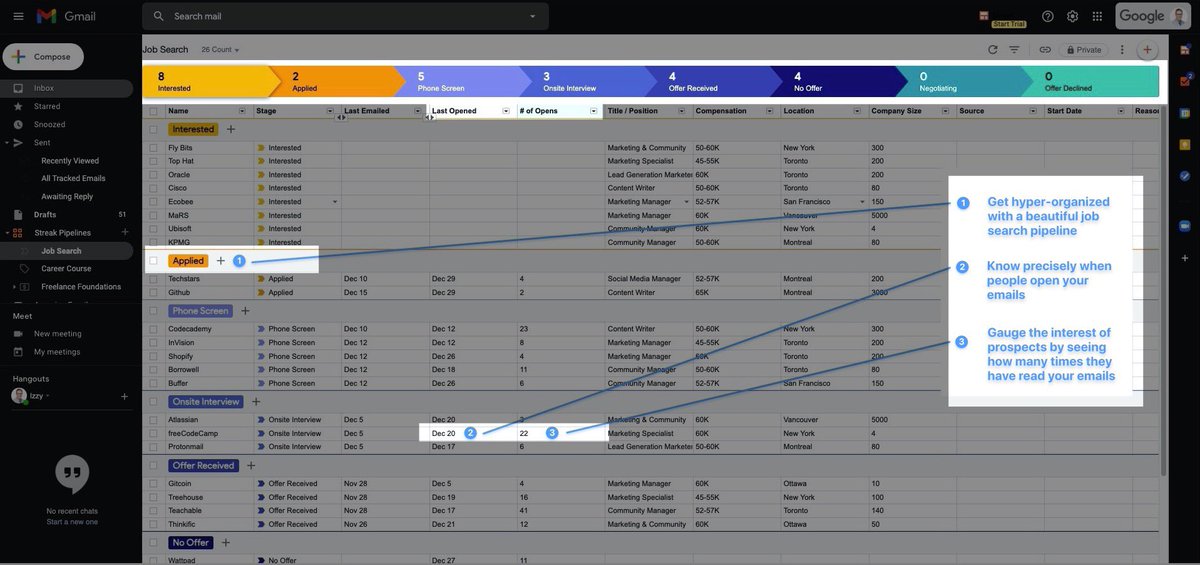
Task: Add a new Streak pipeline from sidebar
Action: coord(125,232)
